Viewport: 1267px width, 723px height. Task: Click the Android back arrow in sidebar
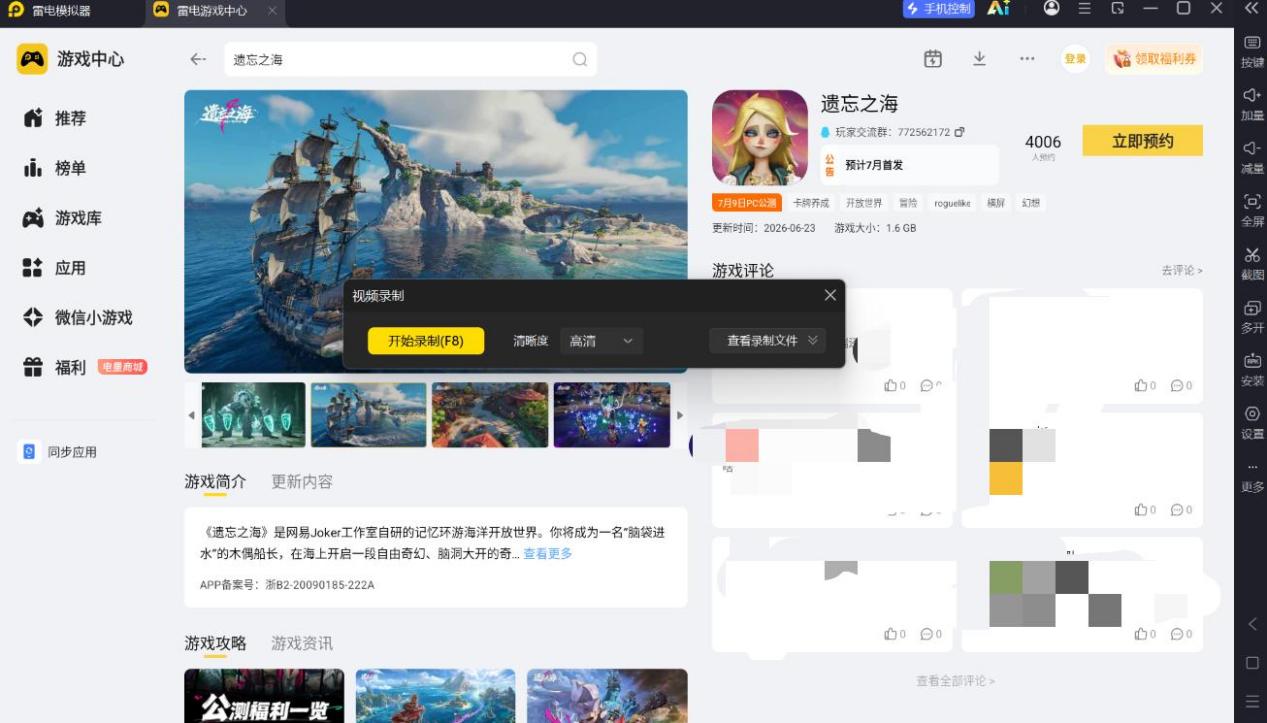point(1252,624)
